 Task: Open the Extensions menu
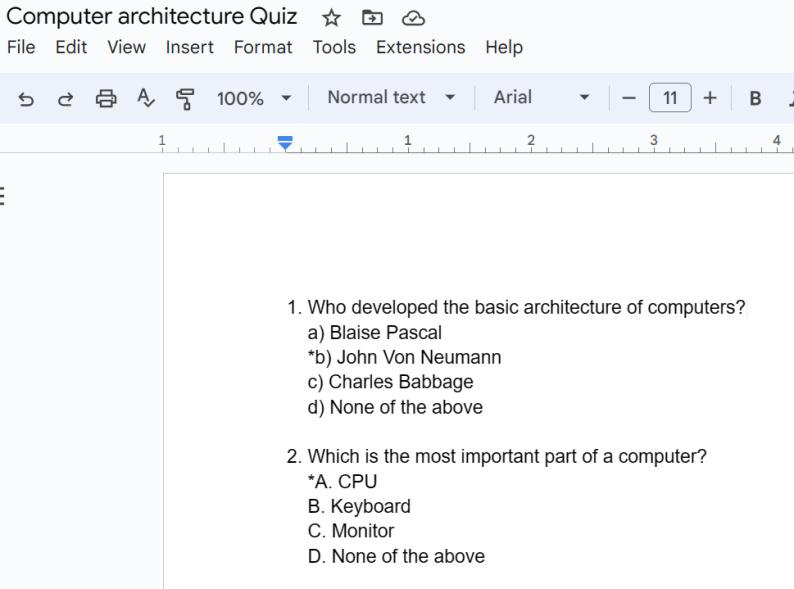[420, 47]
